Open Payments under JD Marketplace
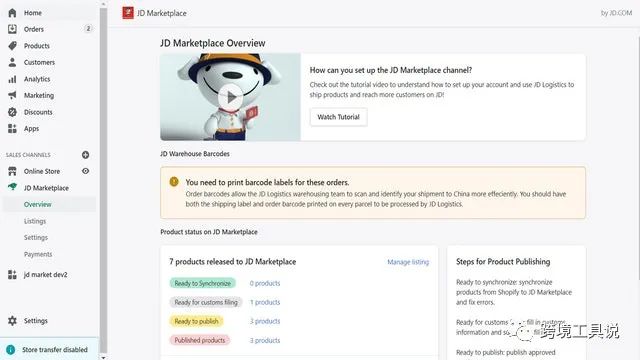Screen dimensions: 640x360 pyautogui.click(x=38, y=254)
